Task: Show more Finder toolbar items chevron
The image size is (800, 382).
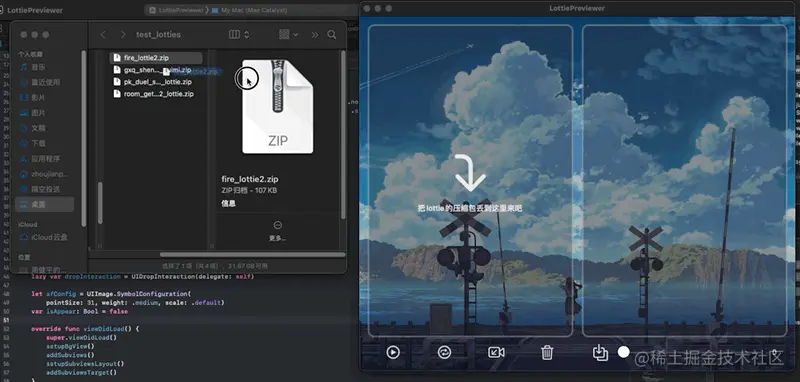Action: tap(315, 35)
